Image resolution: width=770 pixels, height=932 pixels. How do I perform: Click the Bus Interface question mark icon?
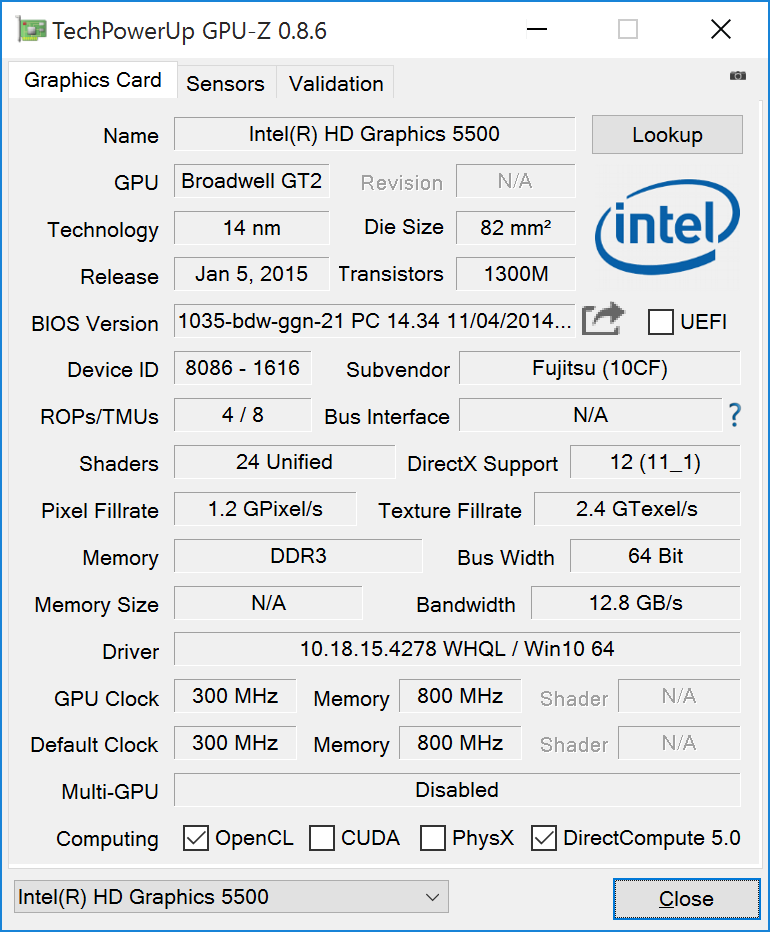click(x=735, y=415)
